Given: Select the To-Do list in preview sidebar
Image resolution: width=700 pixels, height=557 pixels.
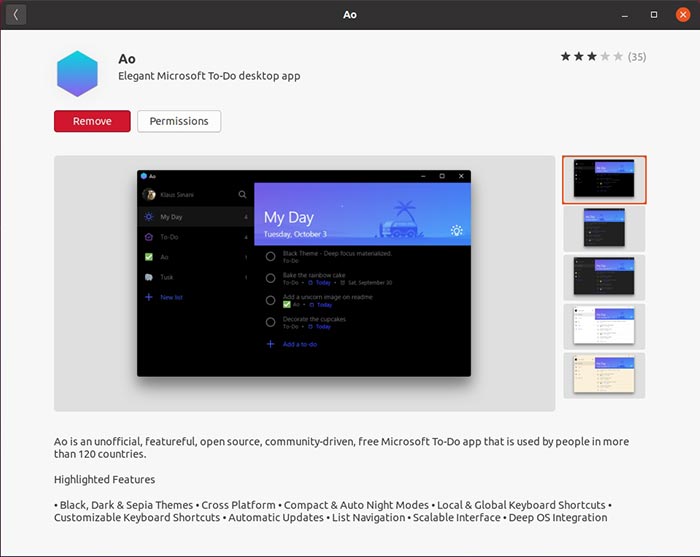Looking at the screenshot, I should pyautogui.click(x=169, y=237).
